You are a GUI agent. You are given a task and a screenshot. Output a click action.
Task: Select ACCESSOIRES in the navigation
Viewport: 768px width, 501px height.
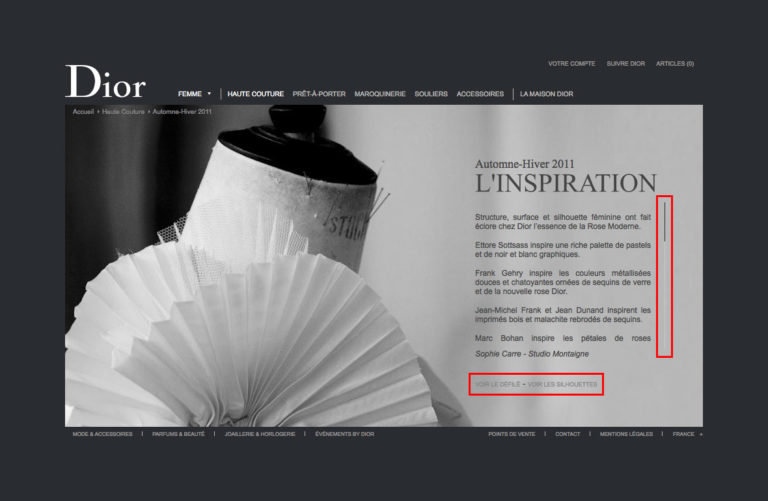(480, 94)
